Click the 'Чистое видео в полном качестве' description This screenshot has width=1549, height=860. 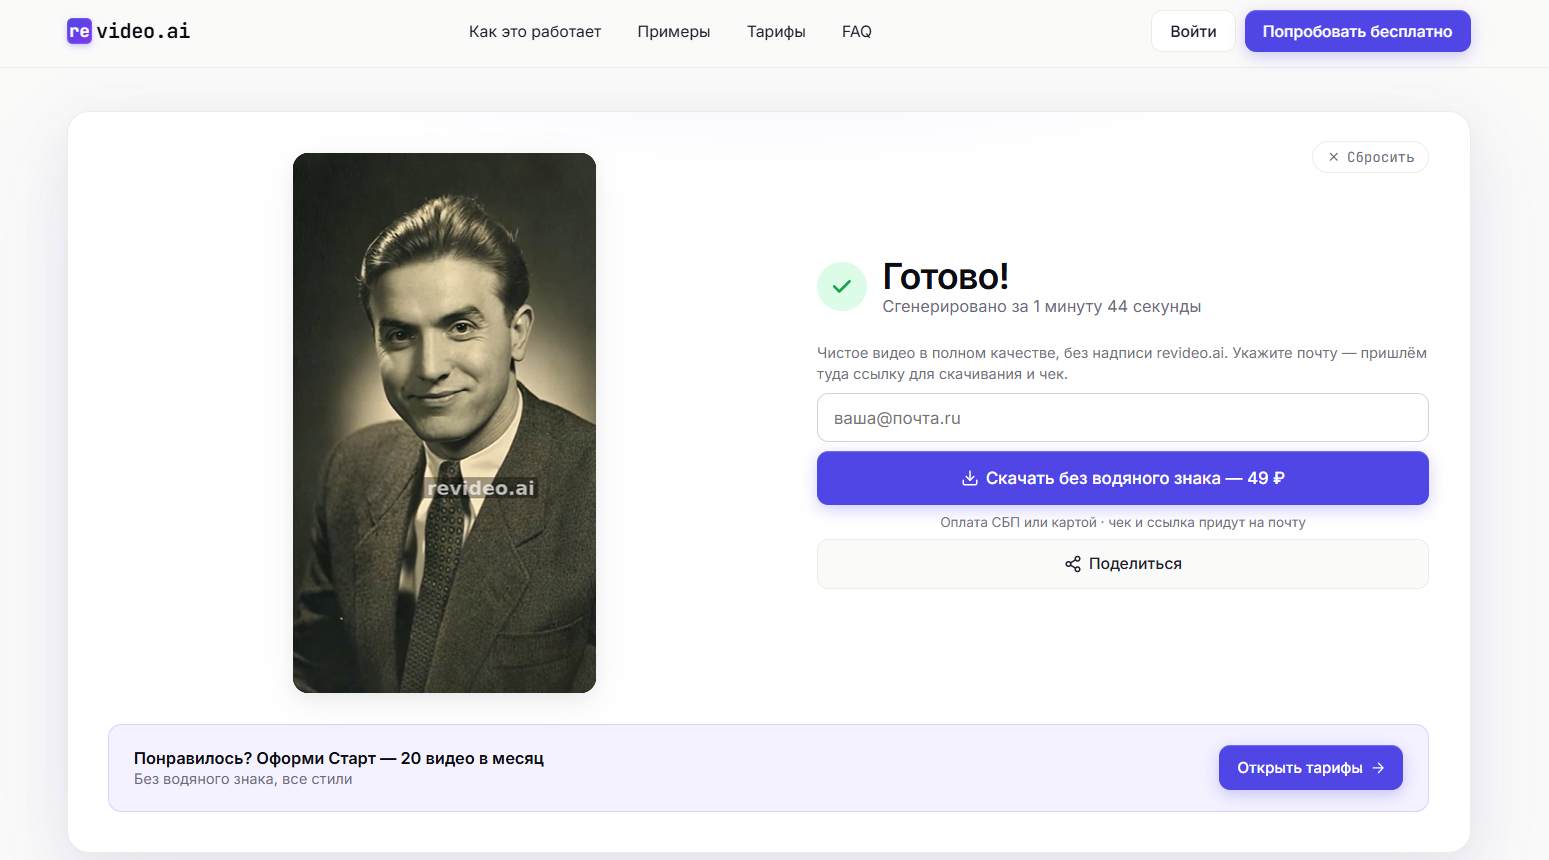click(x=1122, y=363)
